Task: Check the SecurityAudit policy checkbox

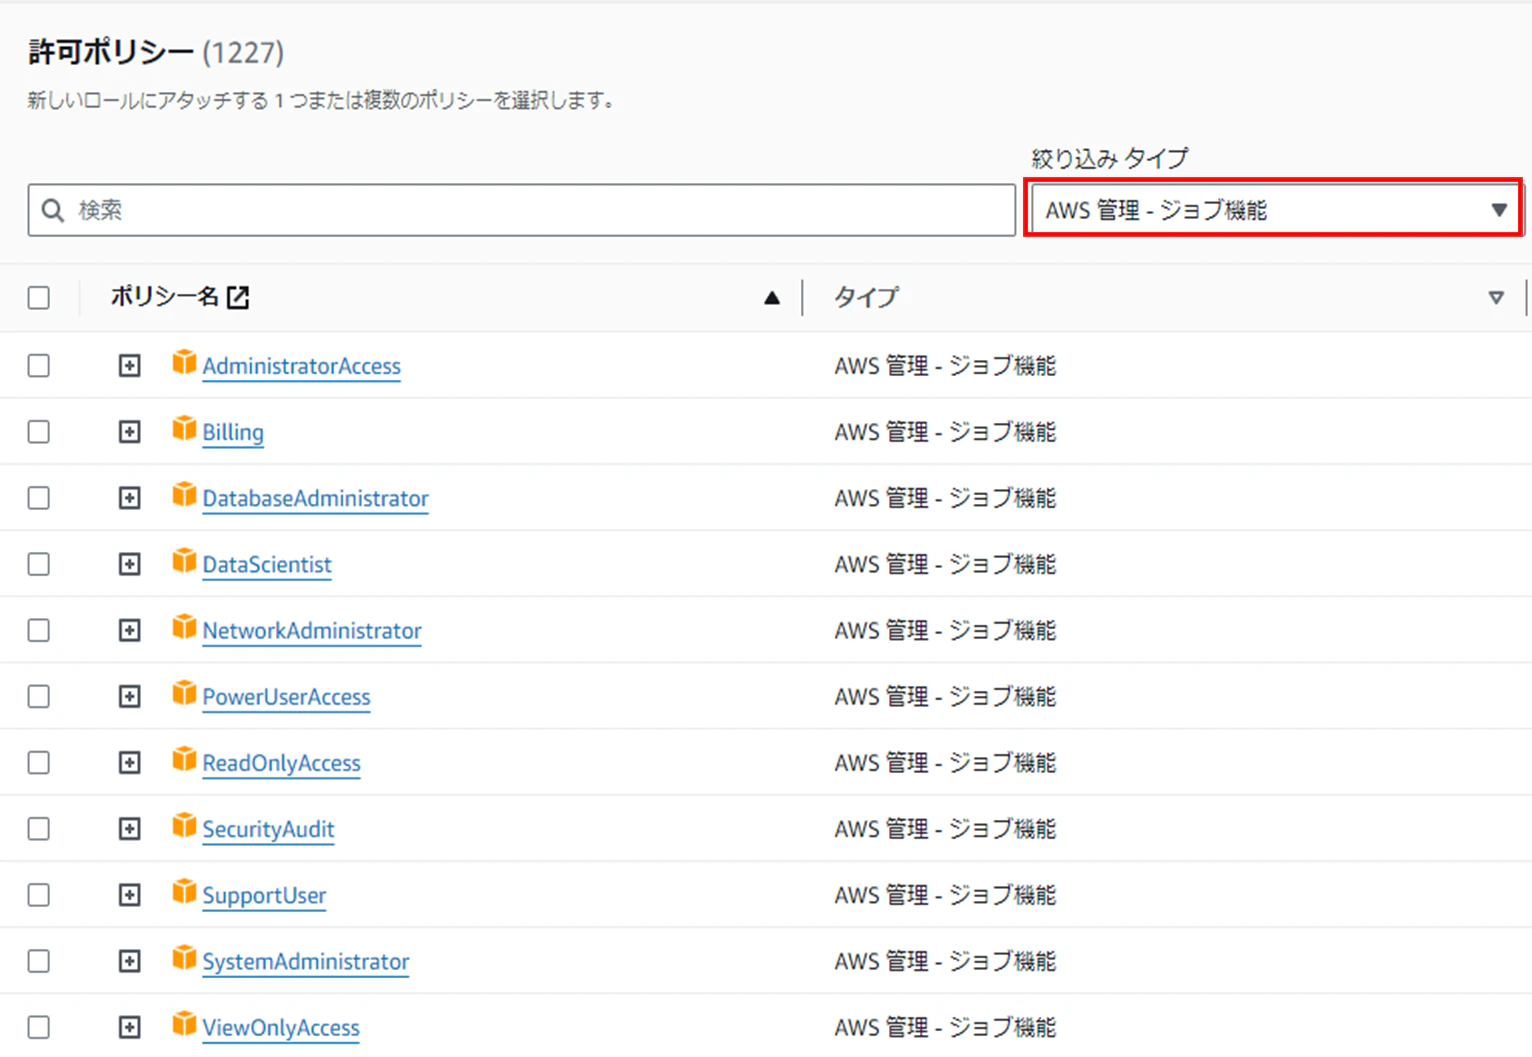Action: point(39,829)
